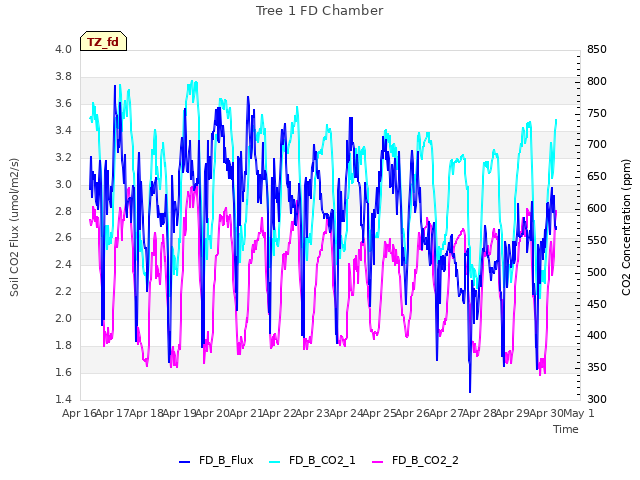Click the Apr 16 date tick label
Image resolution: width=640 pixels, height=480 pixels.
[x=79, y=413]
